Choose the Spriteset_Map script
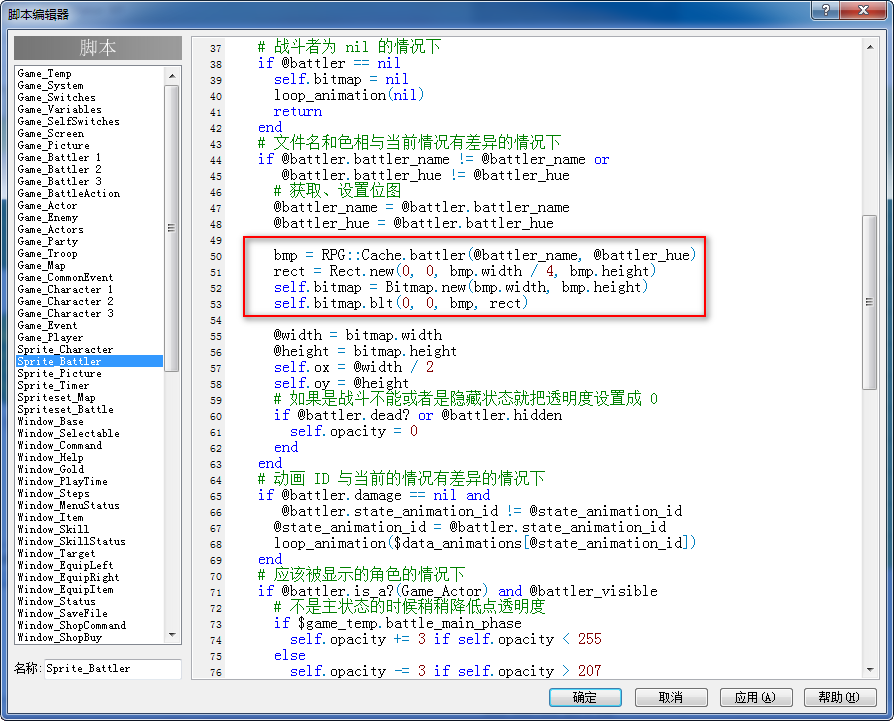This screenshot has height=721, width=894. click(56, 397)
